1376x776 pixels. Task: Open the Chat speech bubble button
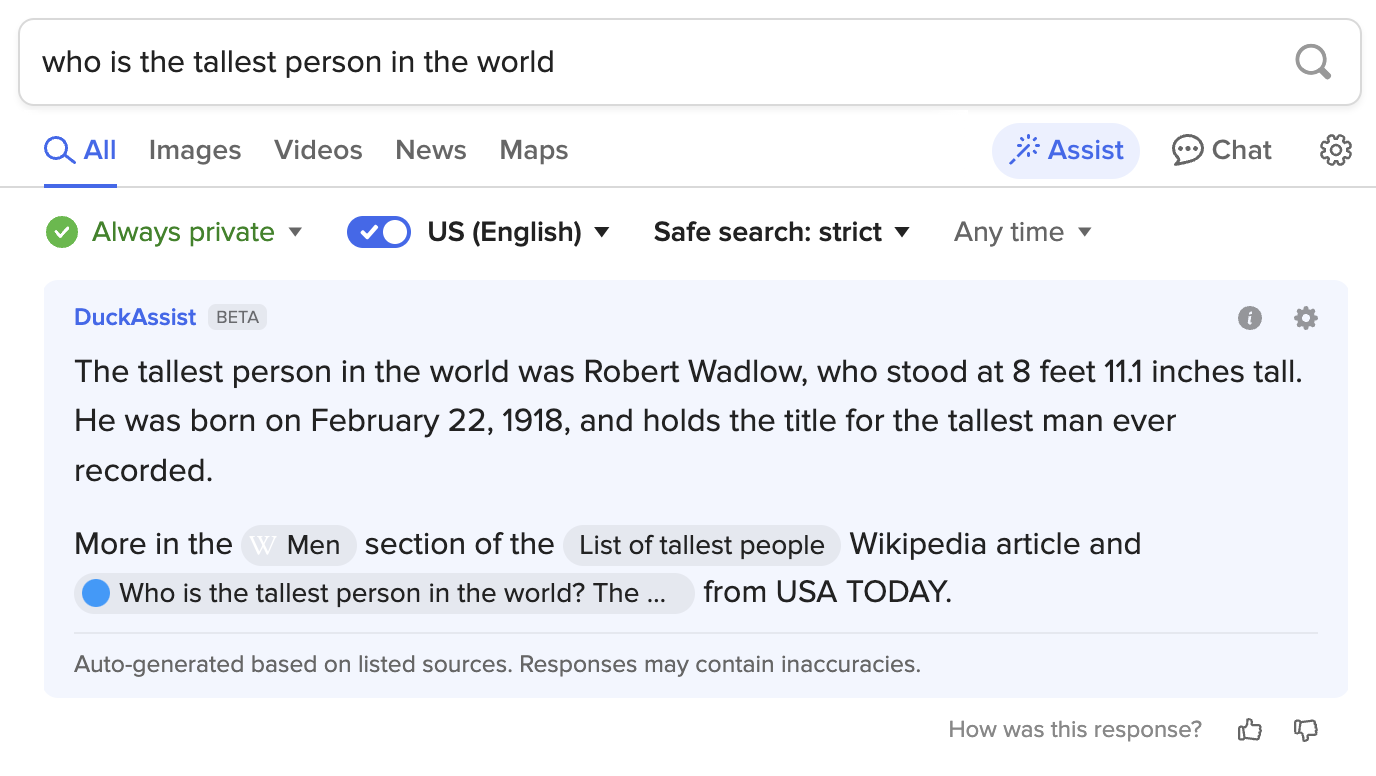[x=1221, y=150]
